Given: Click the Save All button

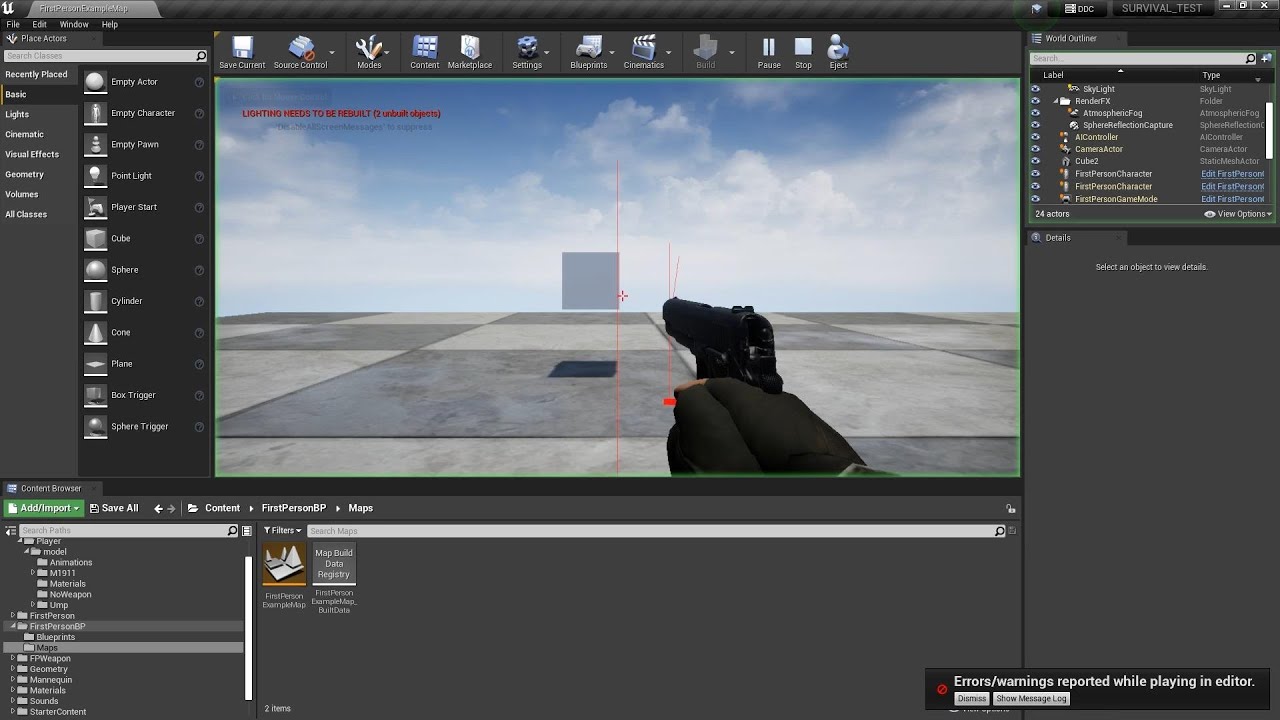Looking at the screenshot, I should pos(114,508).
